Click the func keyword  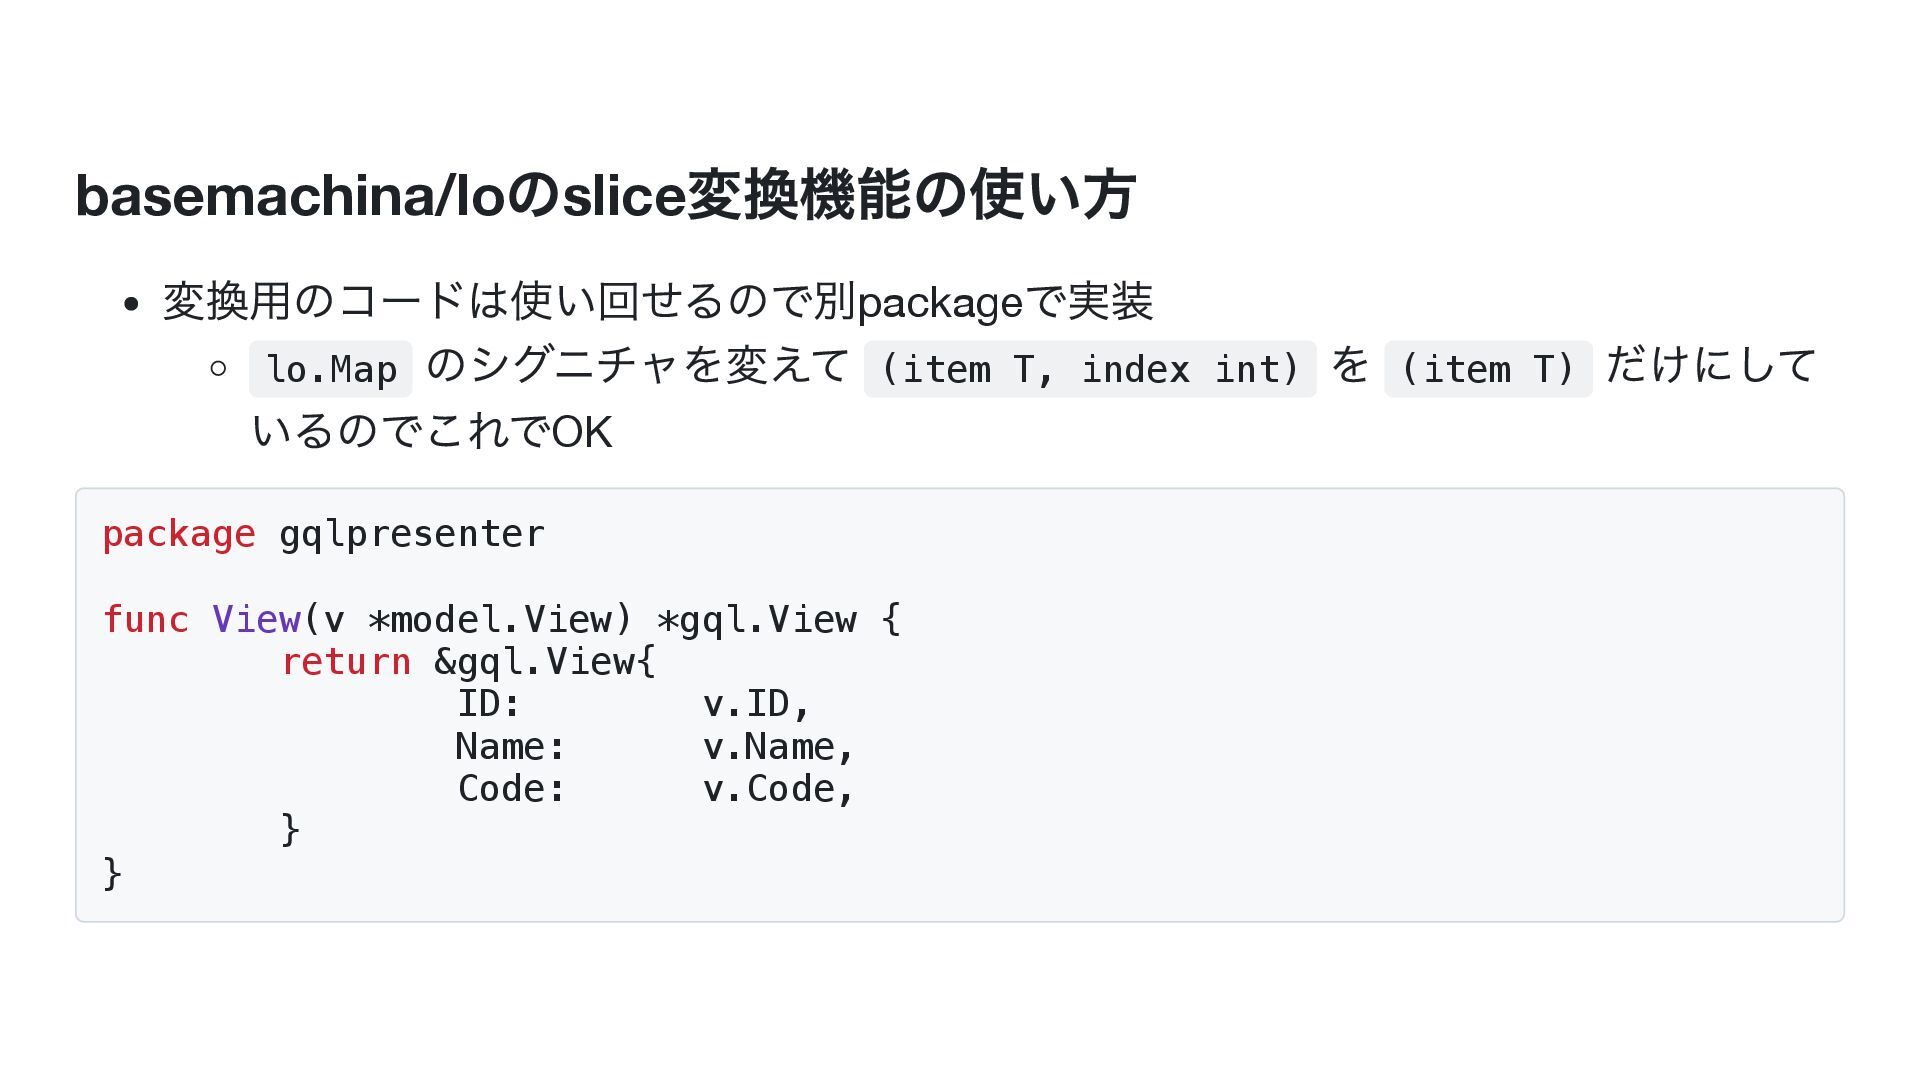point(146,620)
